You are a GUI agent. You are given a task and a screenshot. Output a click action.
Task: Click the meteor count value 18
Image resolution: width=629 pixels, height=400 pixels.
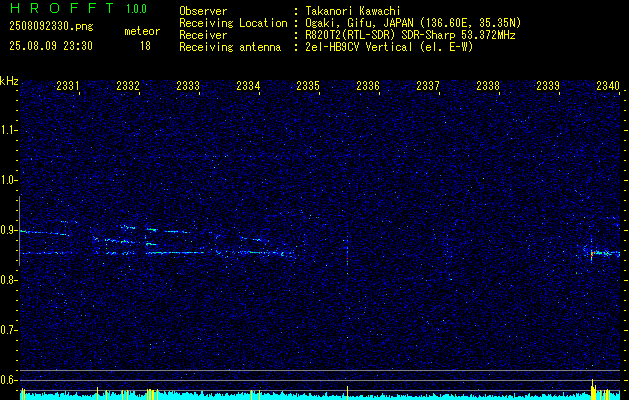[145, 46]
